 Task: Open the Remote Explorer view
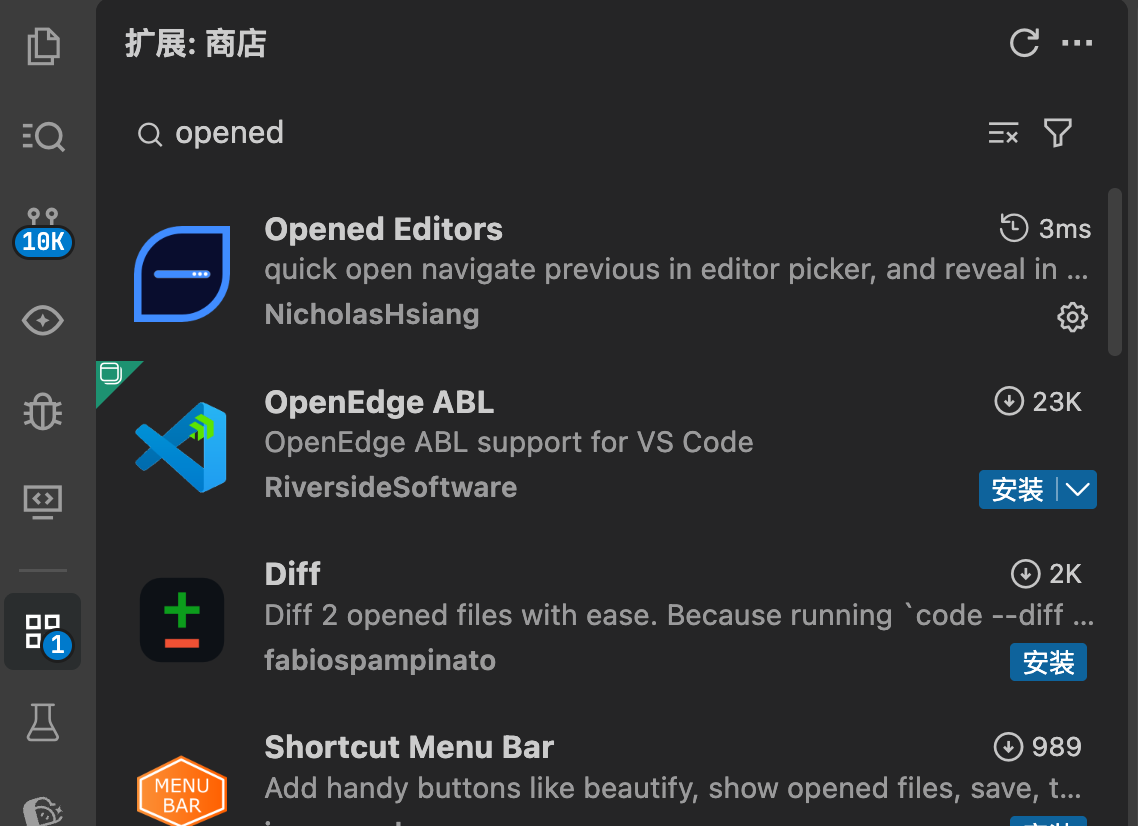pyautogui.click(x=43, y=500)
